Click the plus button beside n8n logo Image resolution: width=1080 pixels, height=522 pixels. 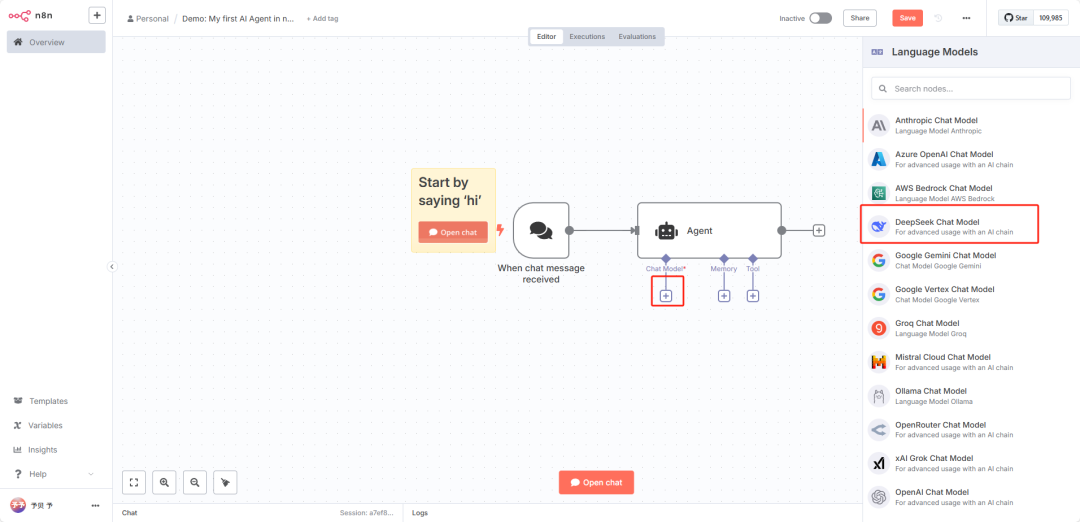pos(97,15)
